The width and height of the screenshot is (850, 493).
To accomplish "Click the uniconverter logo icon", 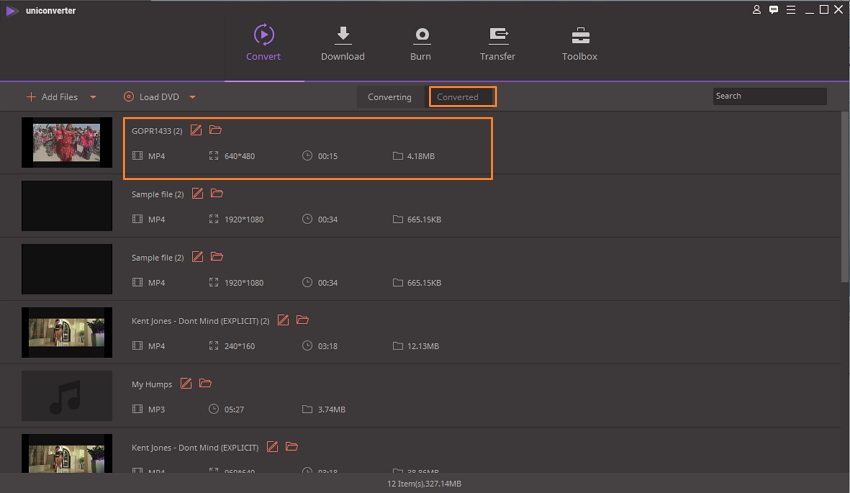I will [11, 10].
